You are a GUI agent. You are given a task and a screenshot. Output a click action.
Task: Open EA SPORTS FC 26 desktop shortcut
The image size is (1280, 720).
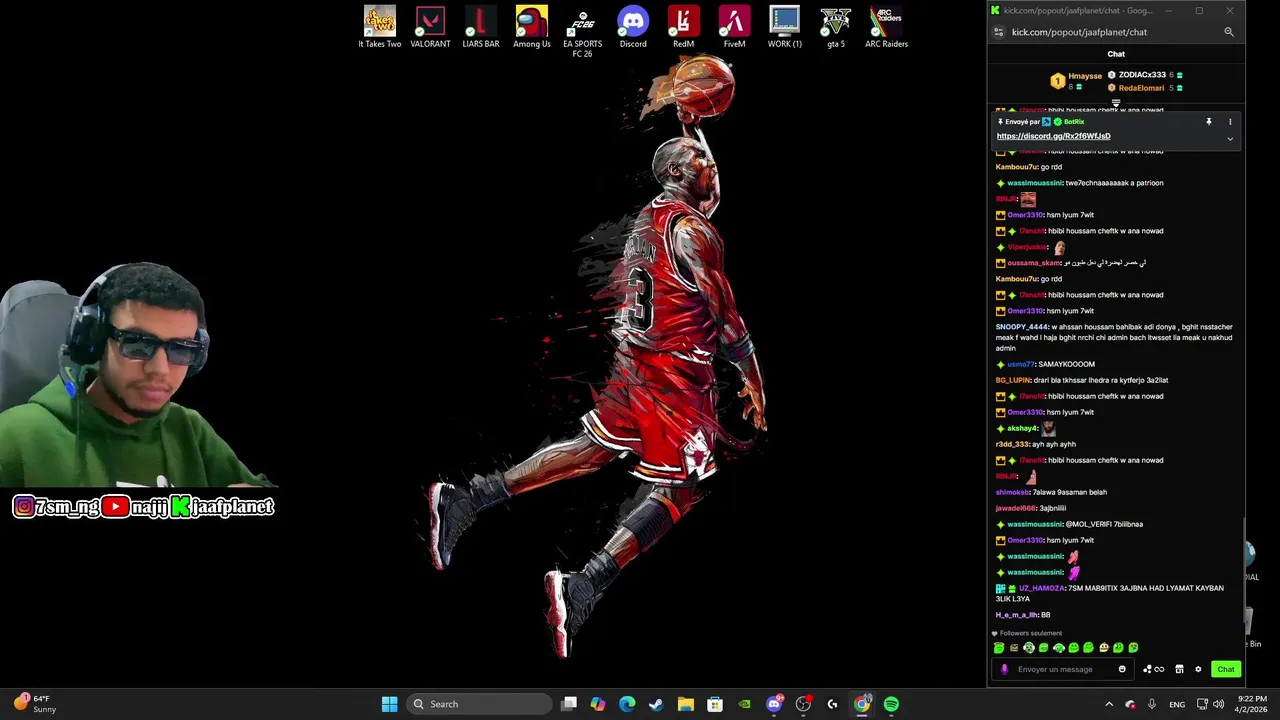tap(582, 32)
